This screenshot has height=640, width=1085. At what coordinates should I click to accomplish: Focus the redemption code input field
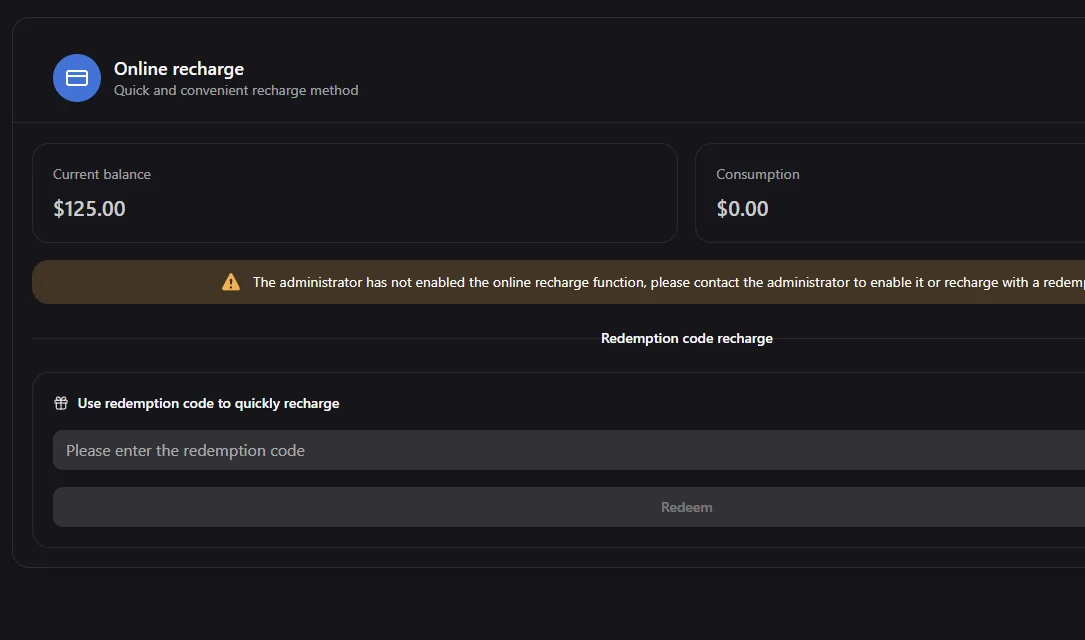[569, 450]
